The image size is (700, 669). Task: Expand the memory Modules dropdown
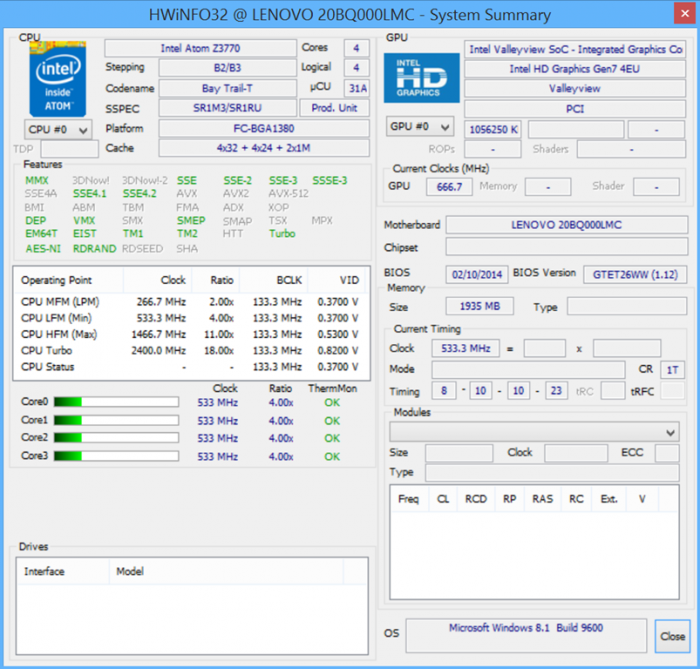pyautogui.click(x=535, y=432)
